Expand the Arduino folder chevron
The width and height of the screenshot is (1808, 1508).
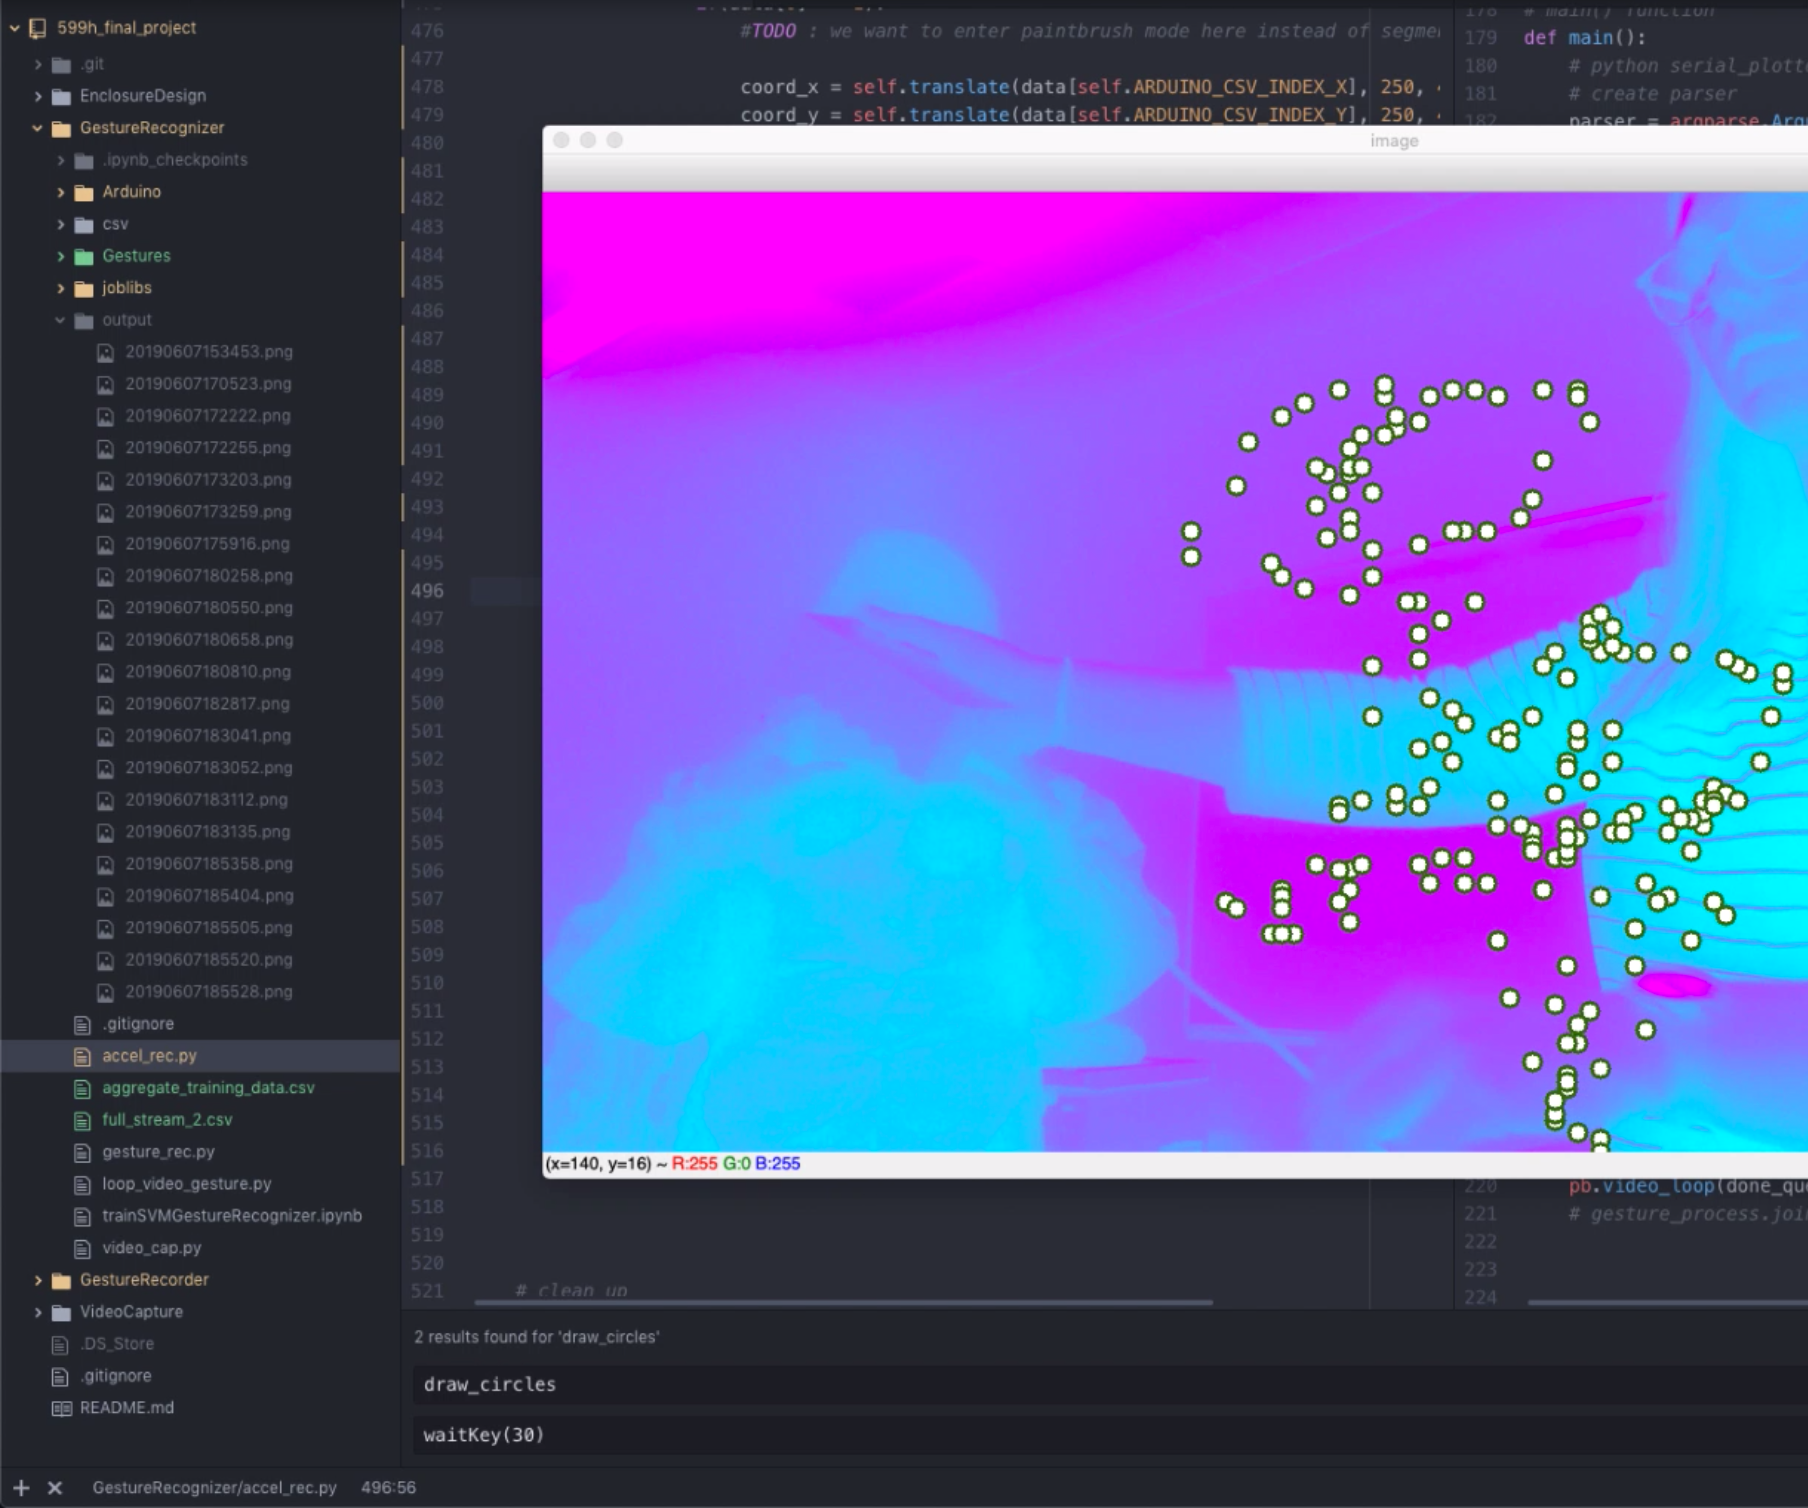tap(61, 192)
